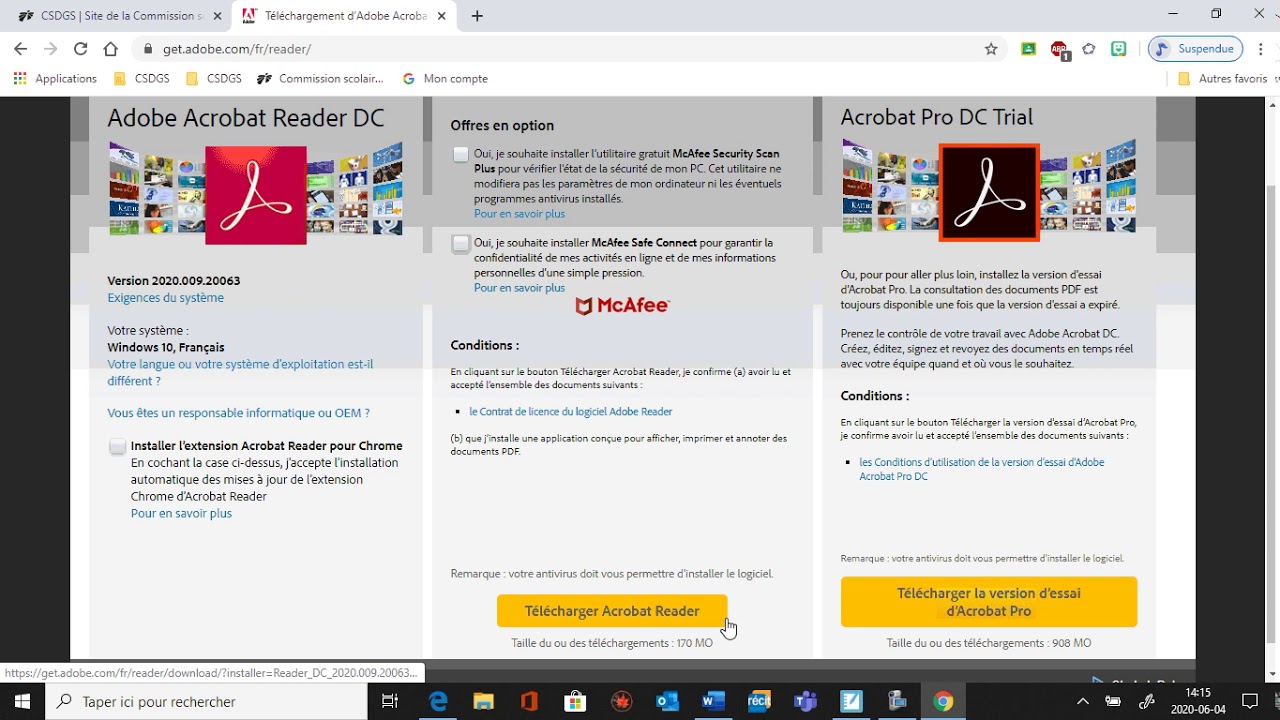This screenshot has height=720, width=1280.
Task: Open the Chrome three-dot menu
Action: pos(1263,49)
